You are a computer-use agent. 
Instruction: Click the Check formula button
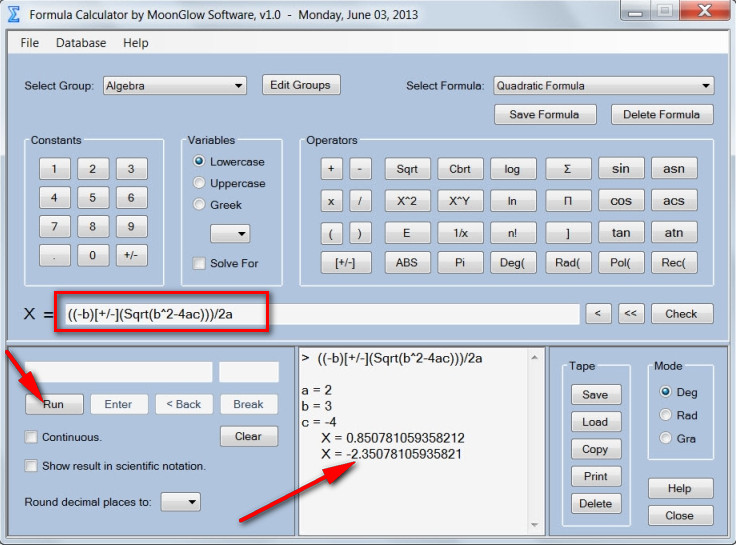pos(682,314)
